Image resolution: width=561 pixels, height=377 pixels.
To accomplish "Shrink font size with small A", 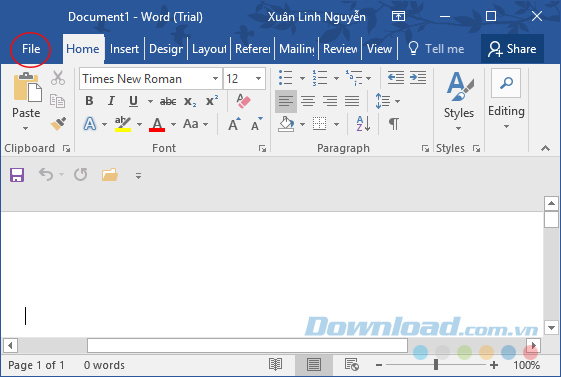I will coord(257,124).
